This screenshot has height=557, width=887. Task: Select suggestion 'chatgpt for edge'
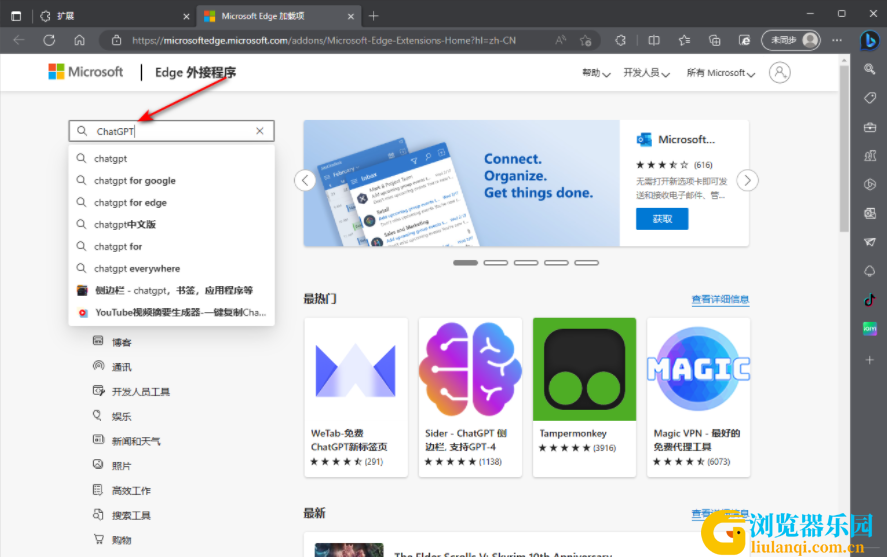point(171,202)
